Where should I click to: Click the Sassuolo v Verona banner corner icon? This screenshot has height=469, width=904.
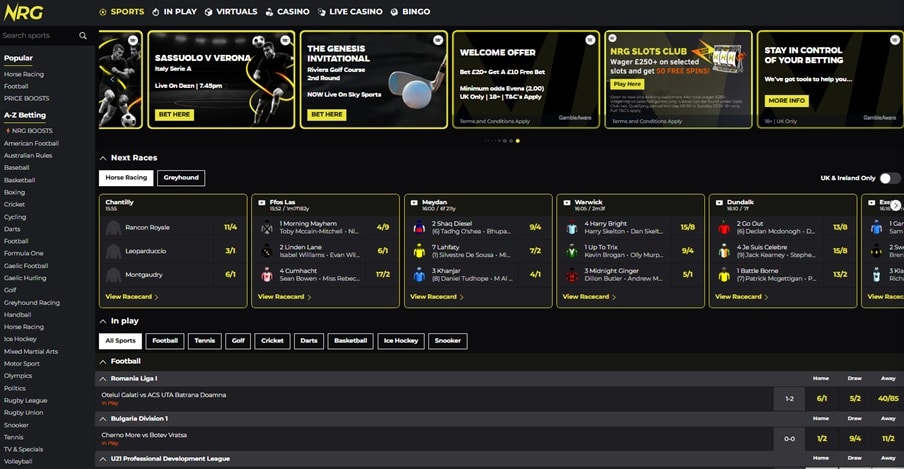(x=285, y=40)
